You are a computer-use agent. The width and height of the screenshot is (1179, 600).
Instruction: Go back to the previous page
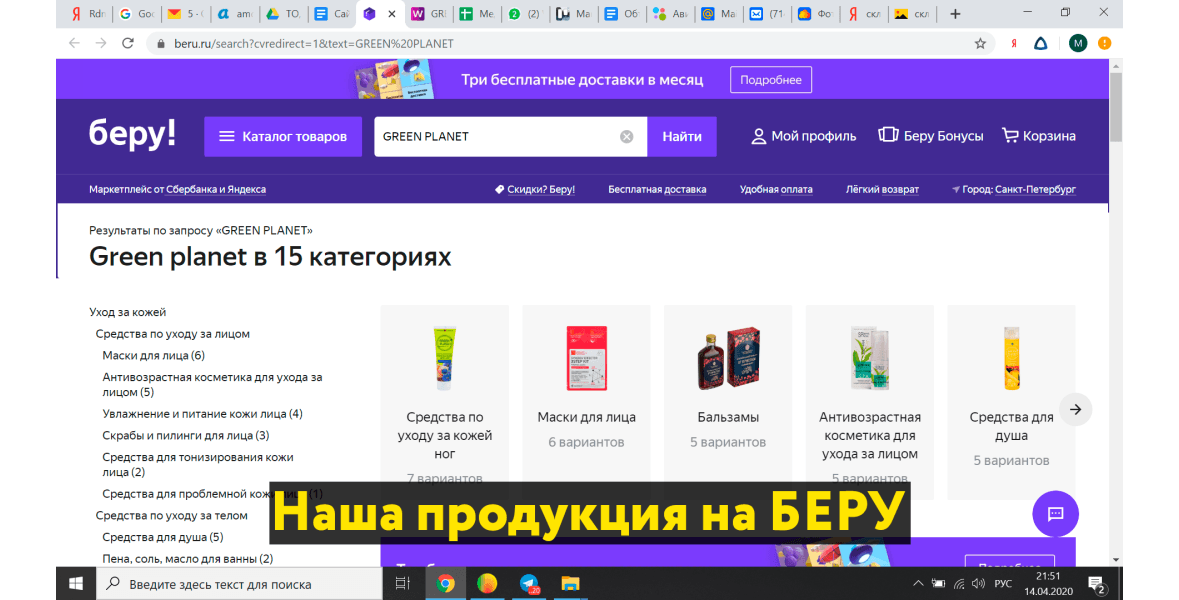click(x=74, y=44)
